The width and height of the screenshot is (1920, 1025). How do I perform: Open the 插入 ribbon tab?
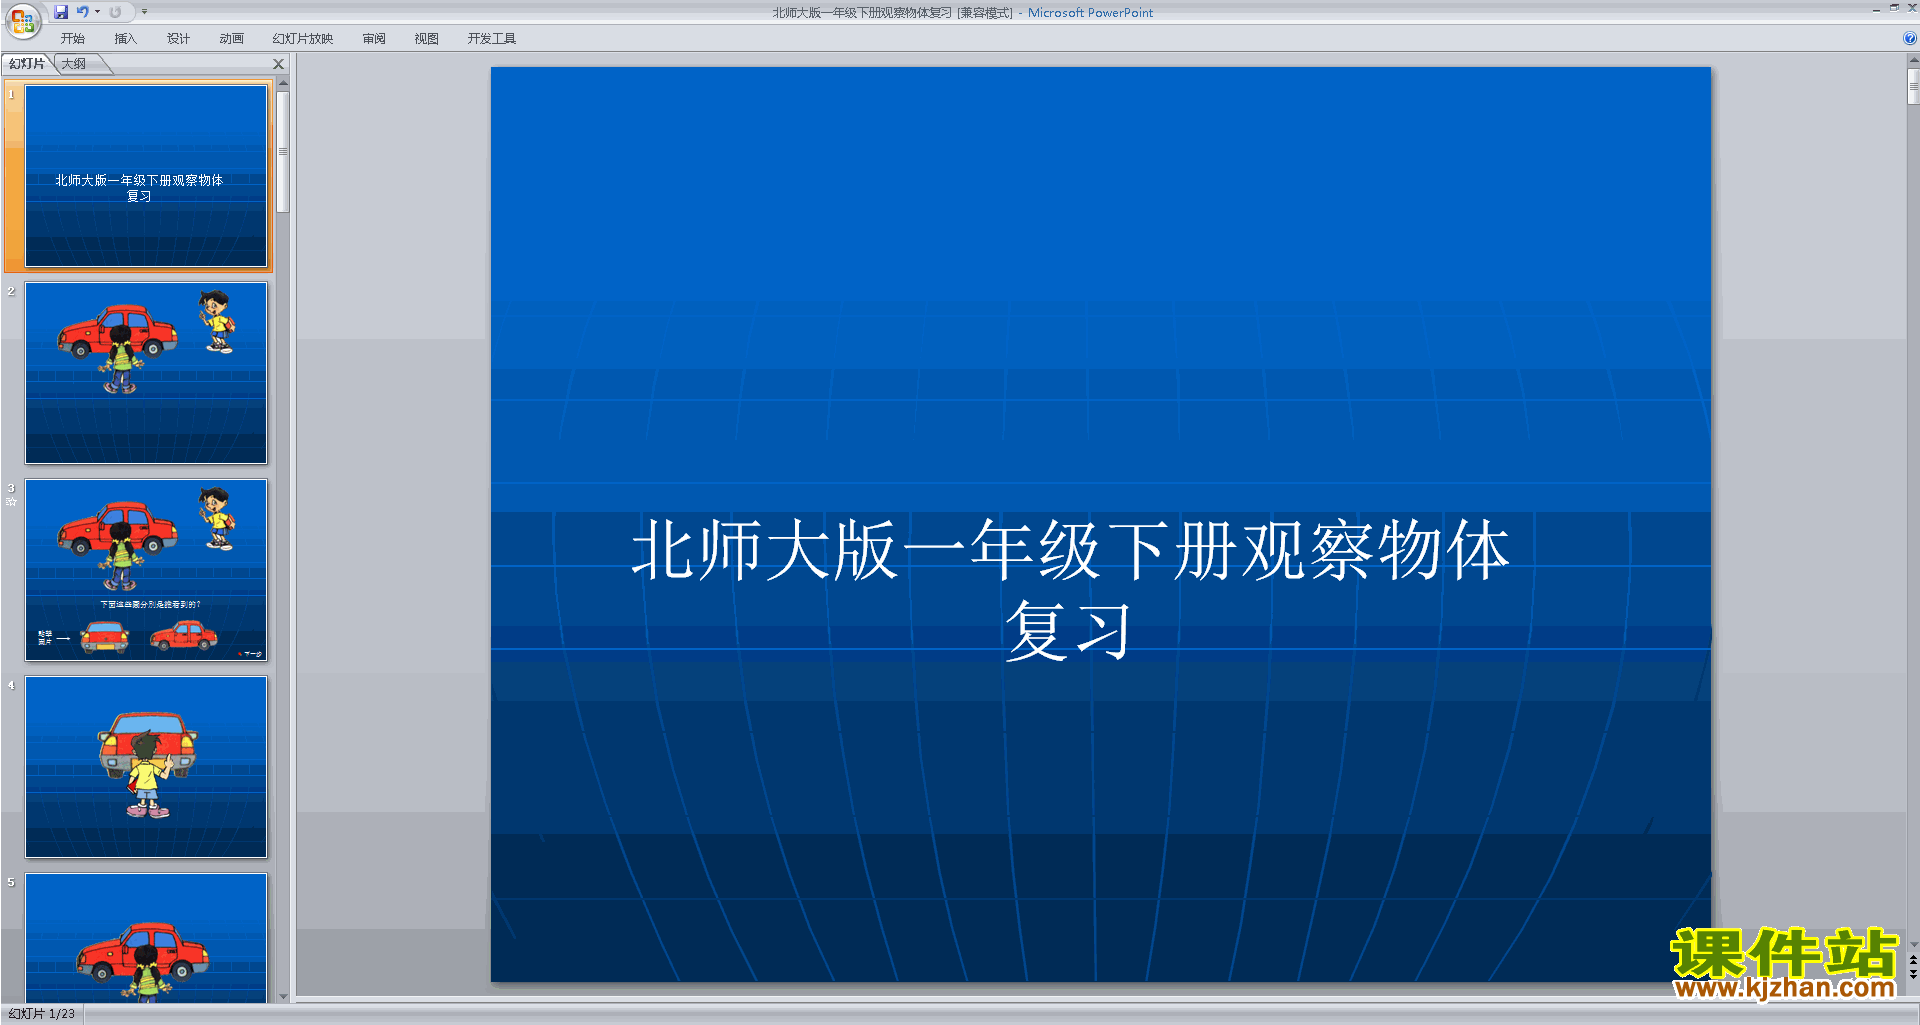click(x=126, y=39)
